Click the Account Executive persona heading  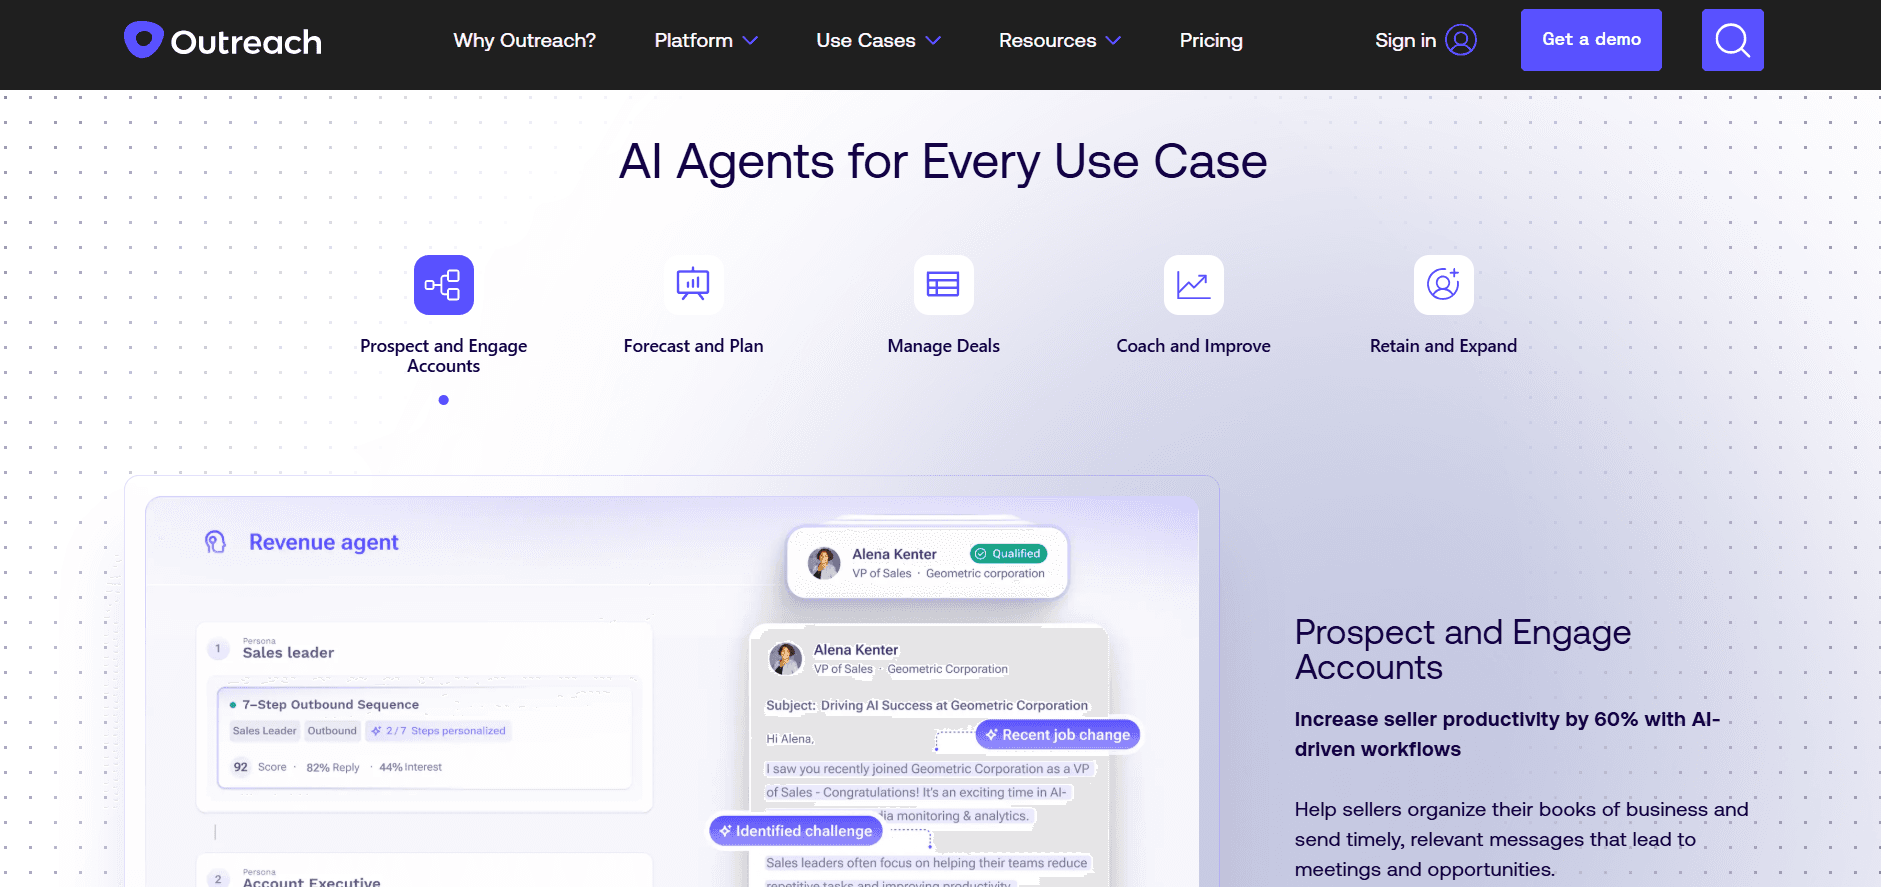(x=311, y=882)
